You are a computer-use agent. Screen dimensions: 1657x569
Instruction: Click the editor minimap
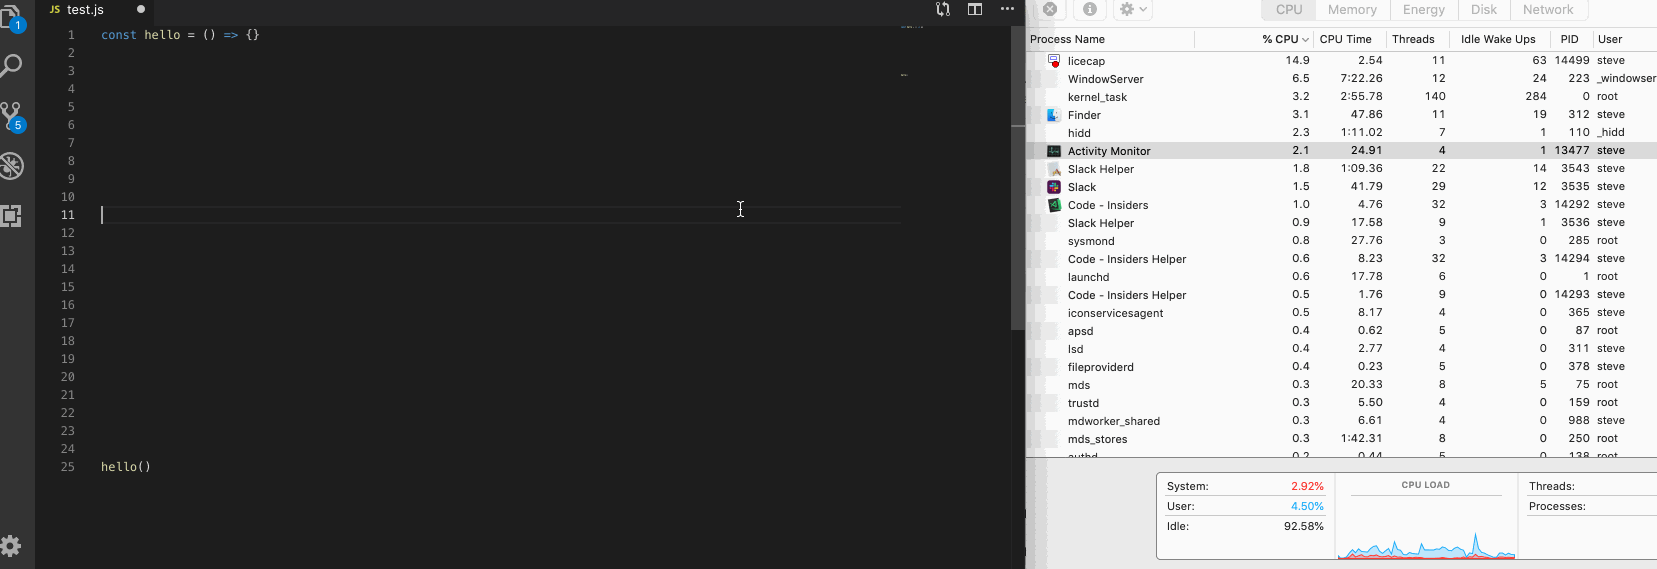click(955, 297)
